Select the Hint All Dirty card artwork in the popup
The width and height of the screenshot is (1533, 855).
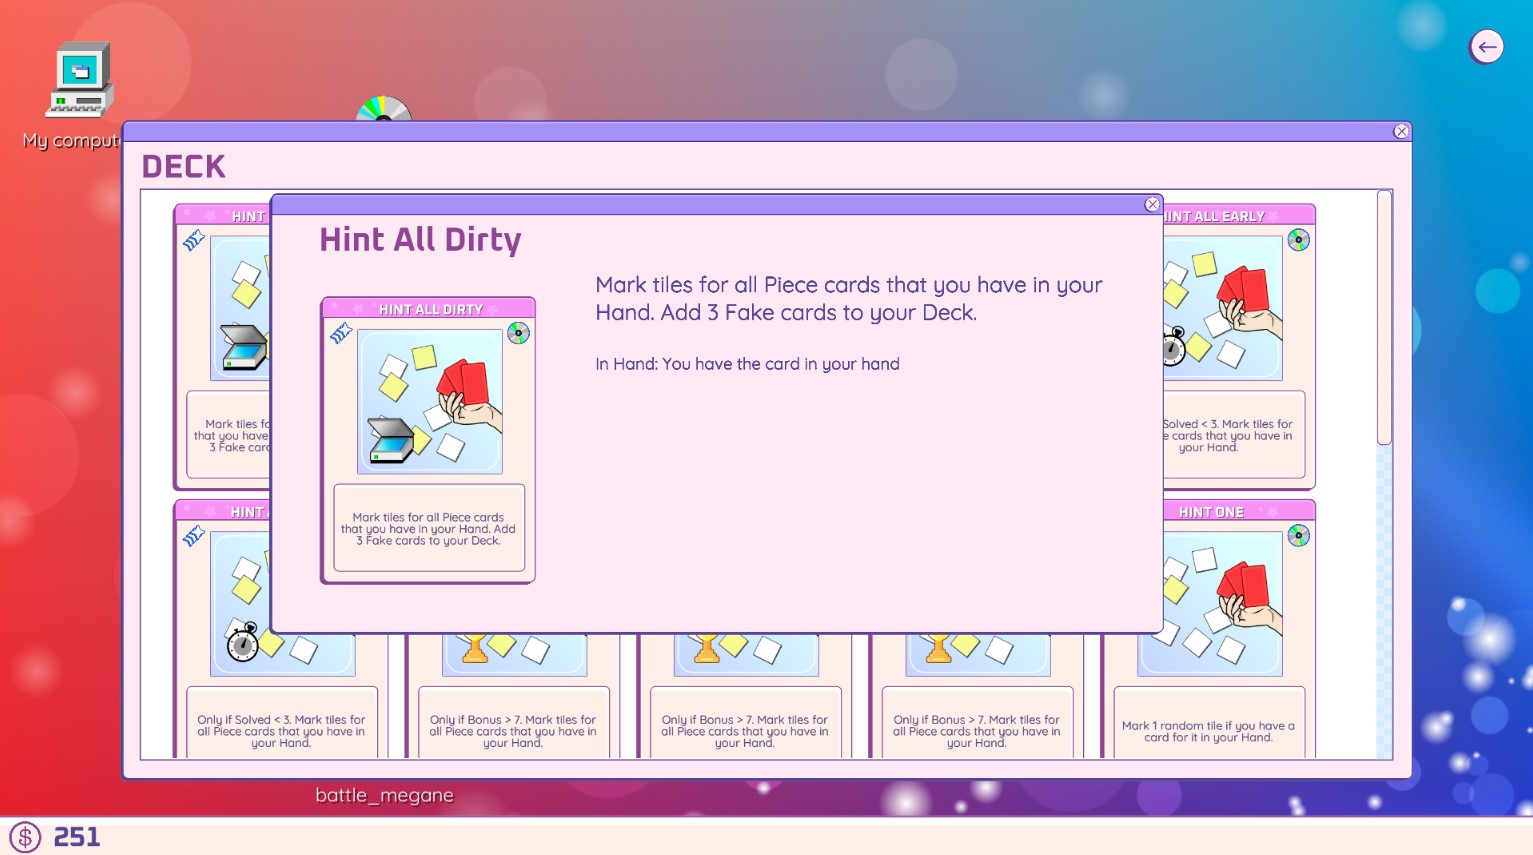(x=430, y=401)
